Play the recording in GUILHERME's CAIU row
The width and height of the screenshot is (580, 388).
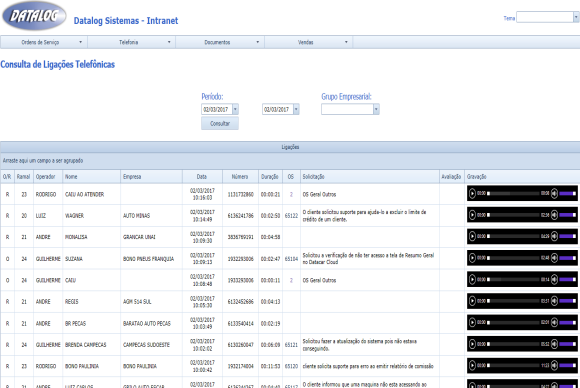click(x=472, y=279)
